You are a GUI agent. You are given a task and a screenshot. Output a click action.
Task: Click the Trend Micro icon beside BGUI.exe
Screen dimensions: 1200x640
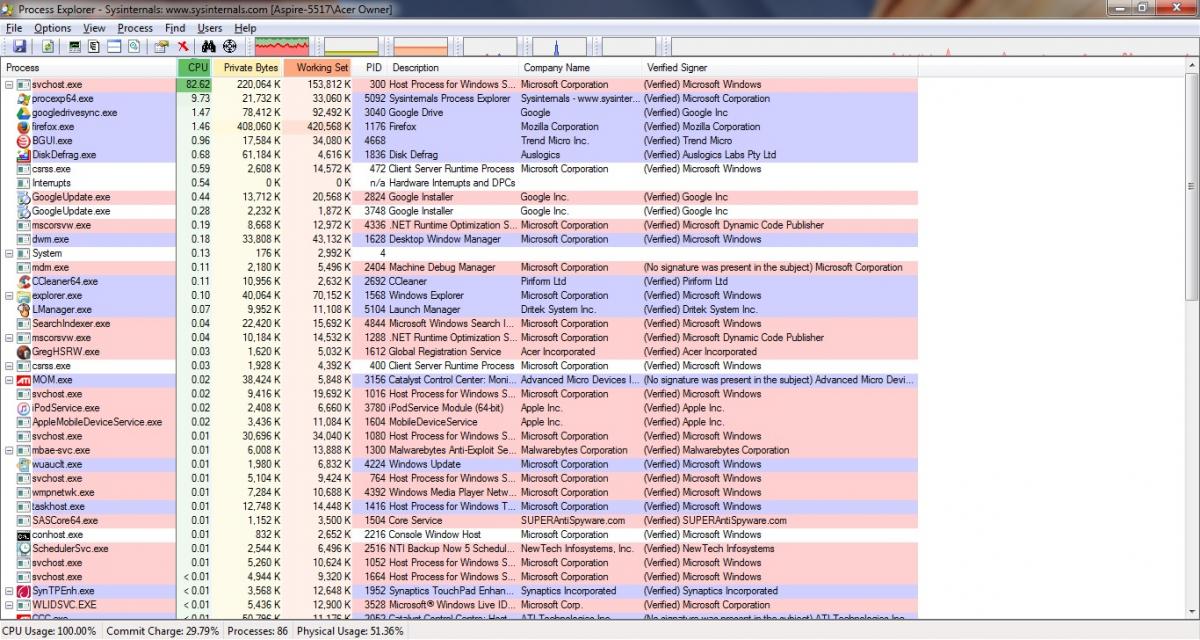24,141
